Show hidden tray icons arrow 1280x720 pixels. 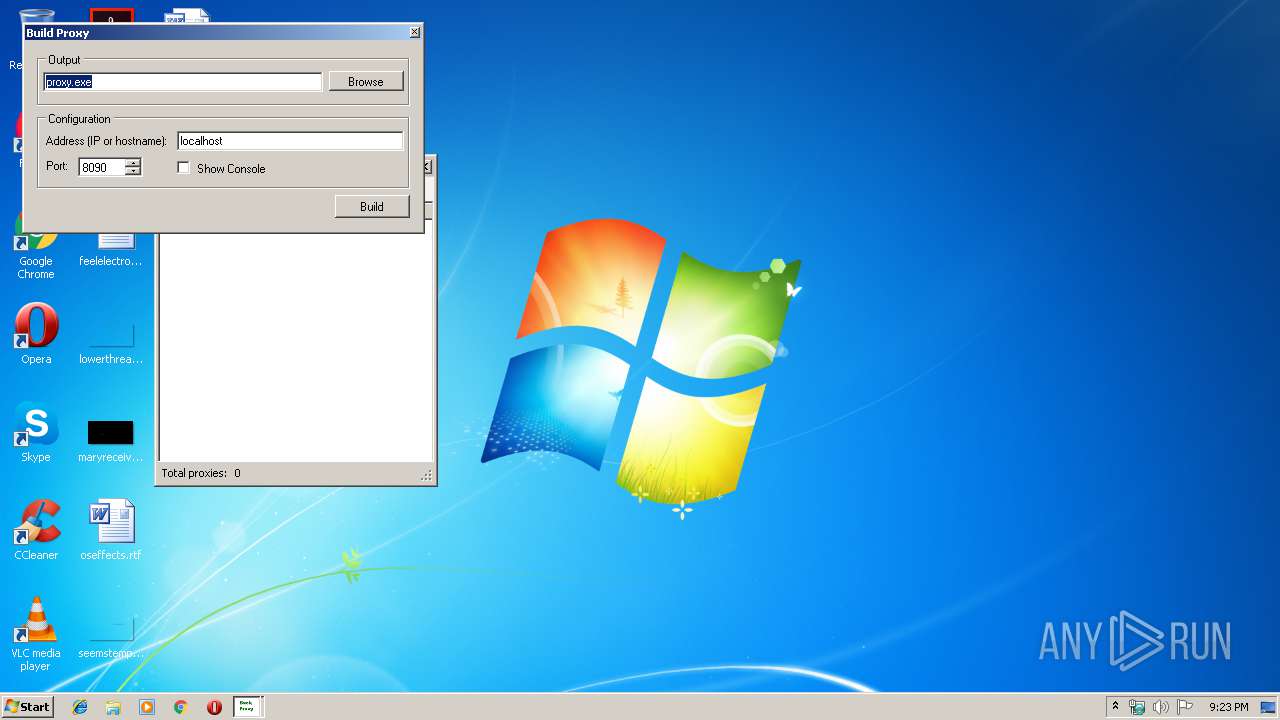[1115, 707]
